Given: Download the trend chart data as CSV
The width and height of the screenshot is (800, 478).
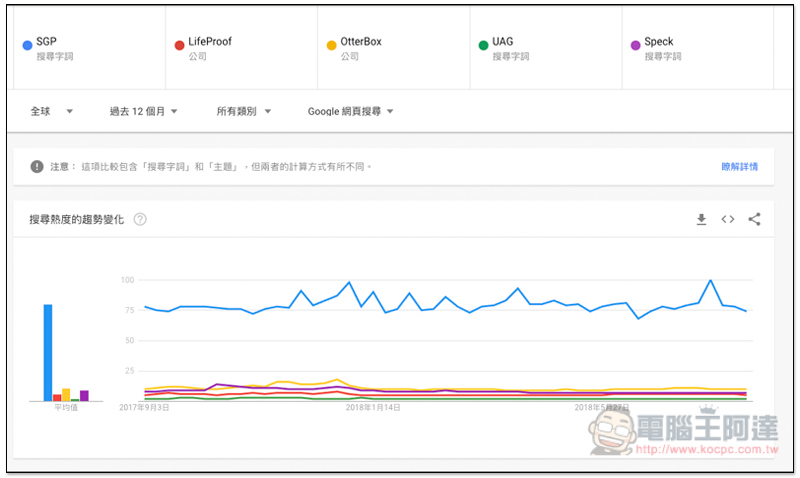Looking at the screenshot, I should coord(702,219).
